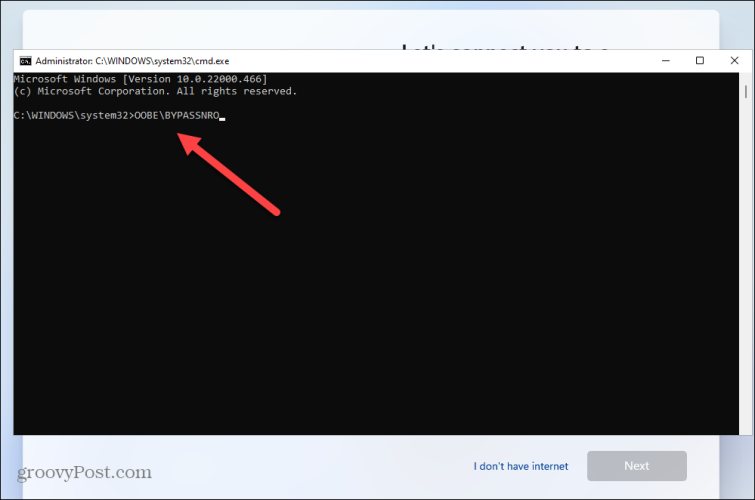755x500 pixels.
Task: Click the Microsoft Windows version line
Action: (x=140, y=79)
